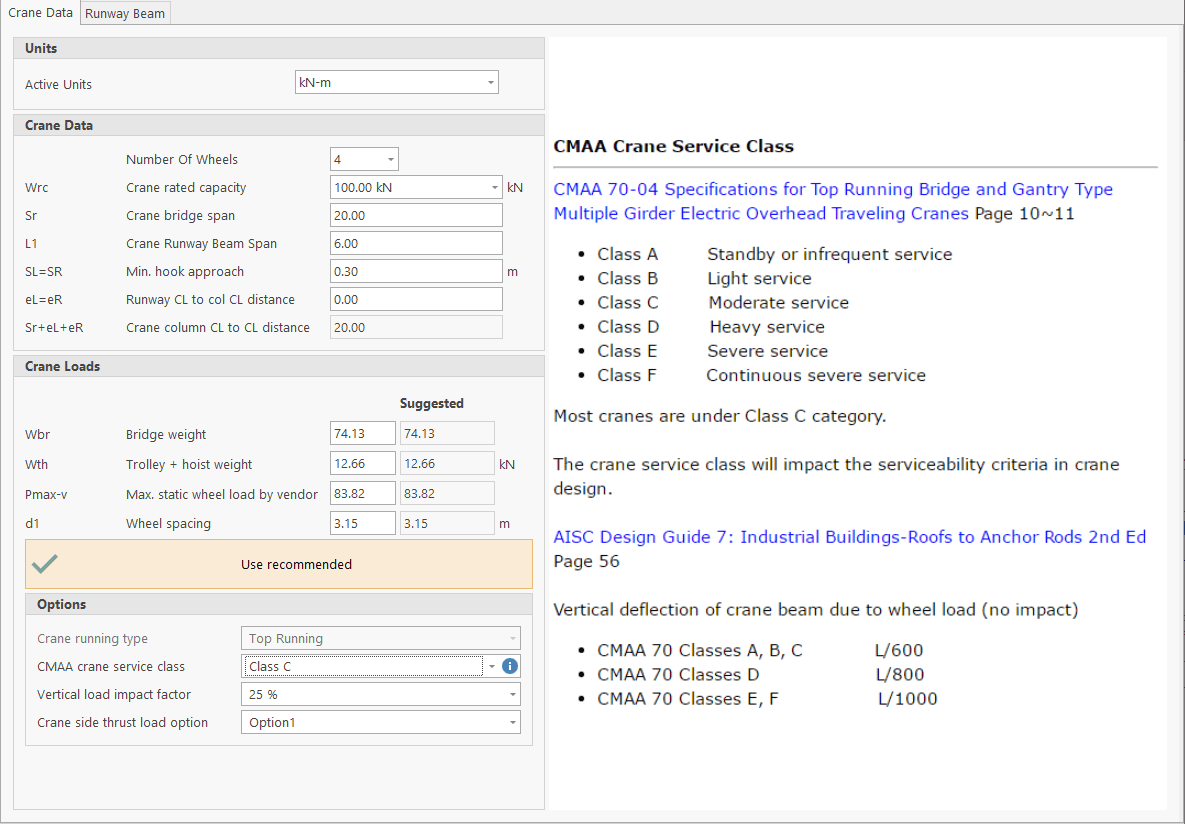Screen dimensions: 1185x824
Task: Click the Crane Runway Beam Span field
Action: pos(415,243)
